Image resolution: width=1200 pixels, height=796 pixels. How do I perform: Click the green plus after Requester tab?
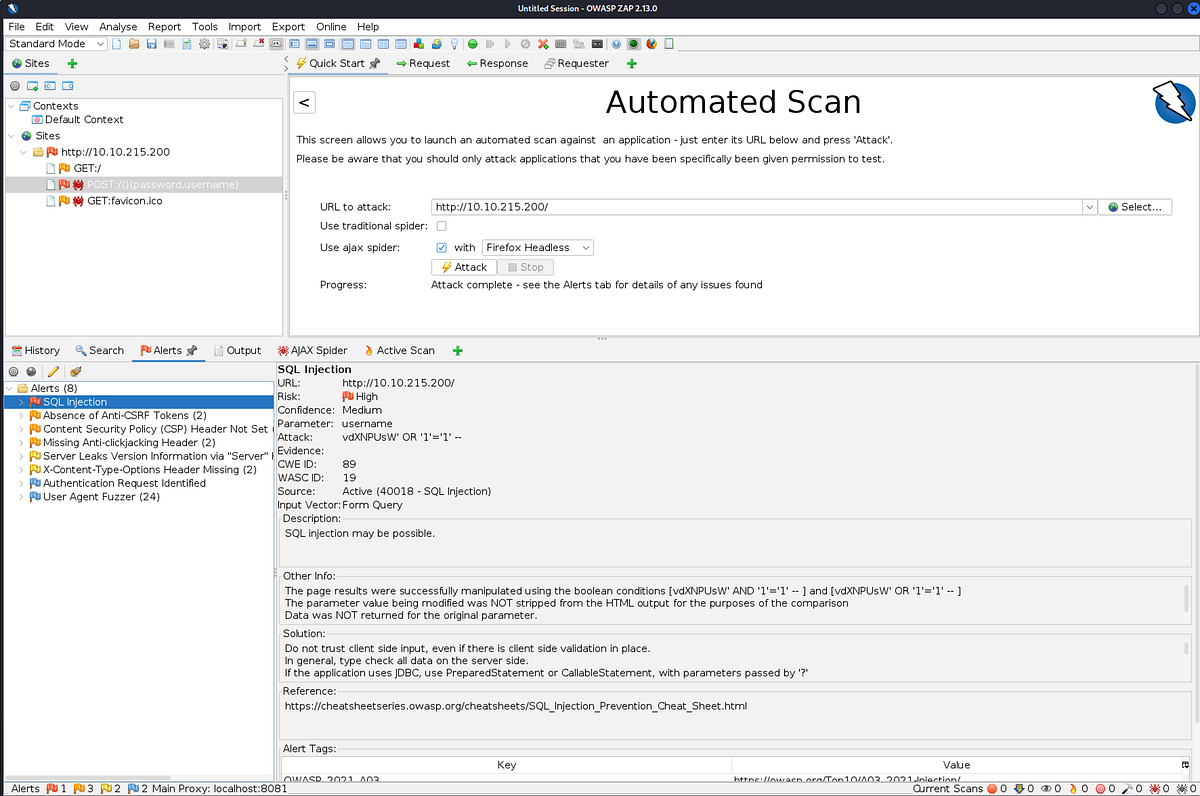coord(631,63)
